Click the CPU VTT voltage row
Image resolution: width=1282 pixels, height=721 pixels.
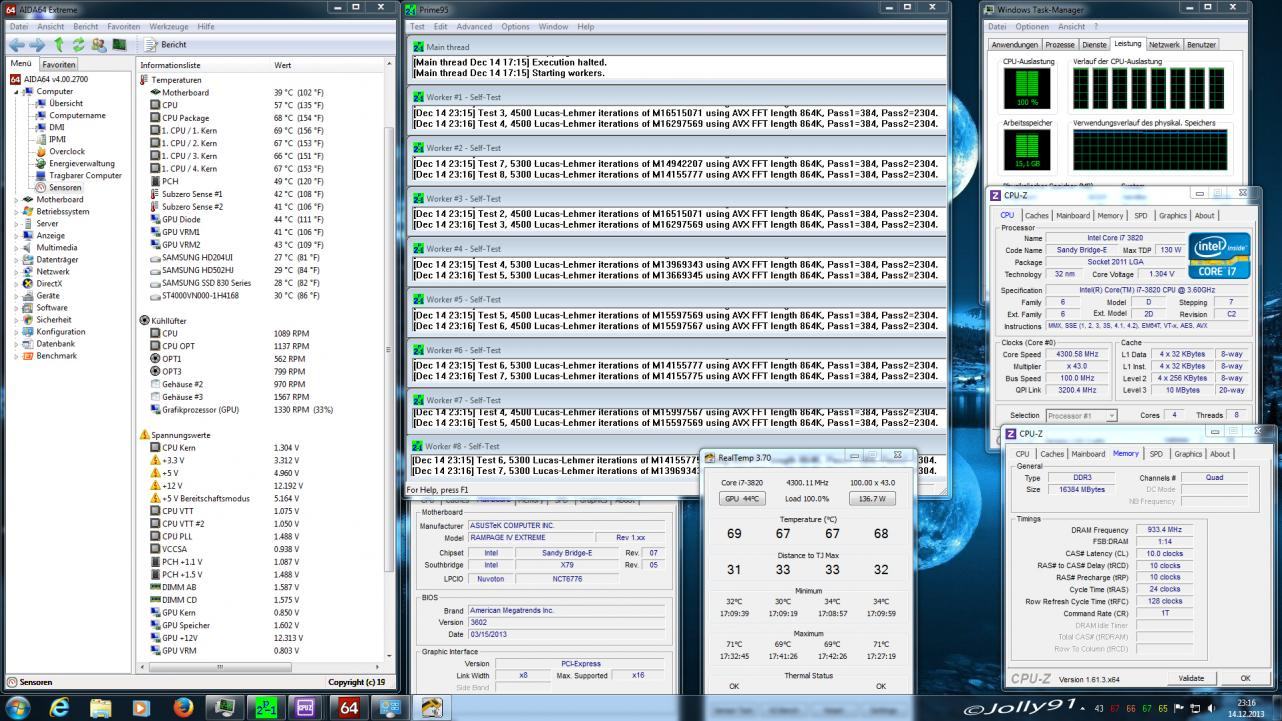click(262, 511)
